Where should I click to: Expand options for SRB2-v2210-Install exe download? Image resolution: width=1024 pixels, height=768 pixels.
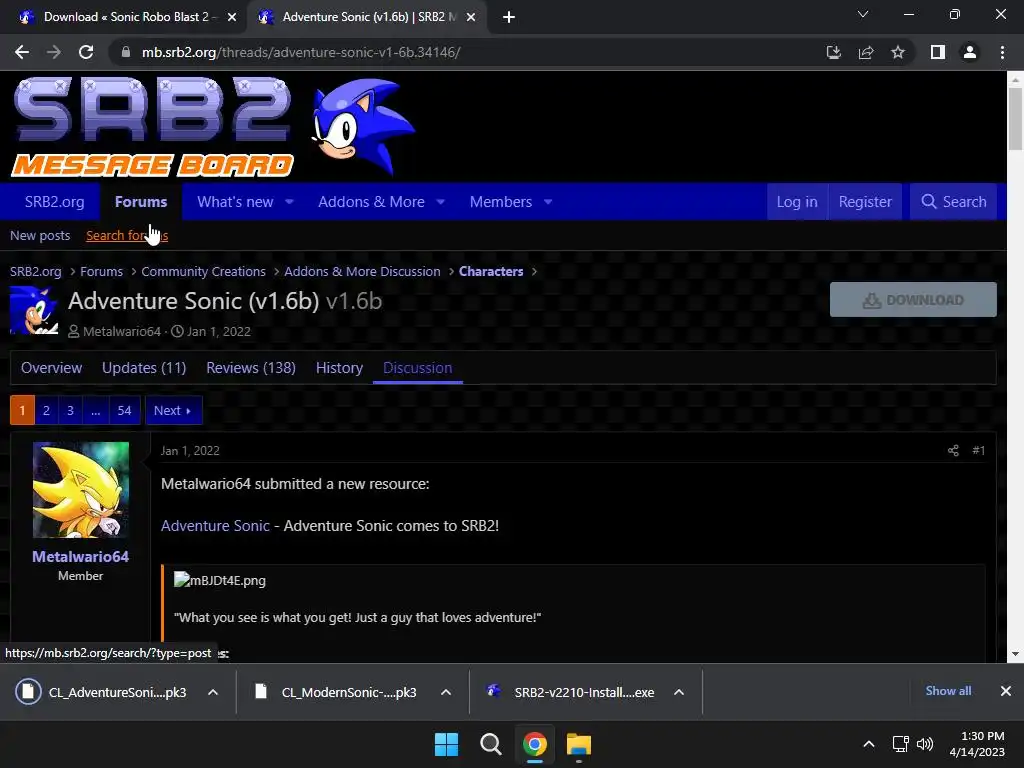(x=679, y=692)
